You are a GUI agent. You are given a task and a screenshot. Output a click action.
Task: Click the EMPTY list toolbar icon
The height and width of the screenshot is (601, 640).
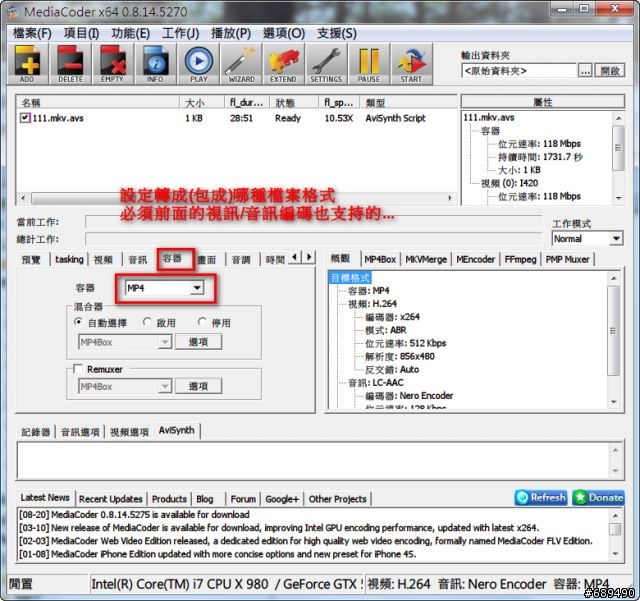click(x=113, y=64)
